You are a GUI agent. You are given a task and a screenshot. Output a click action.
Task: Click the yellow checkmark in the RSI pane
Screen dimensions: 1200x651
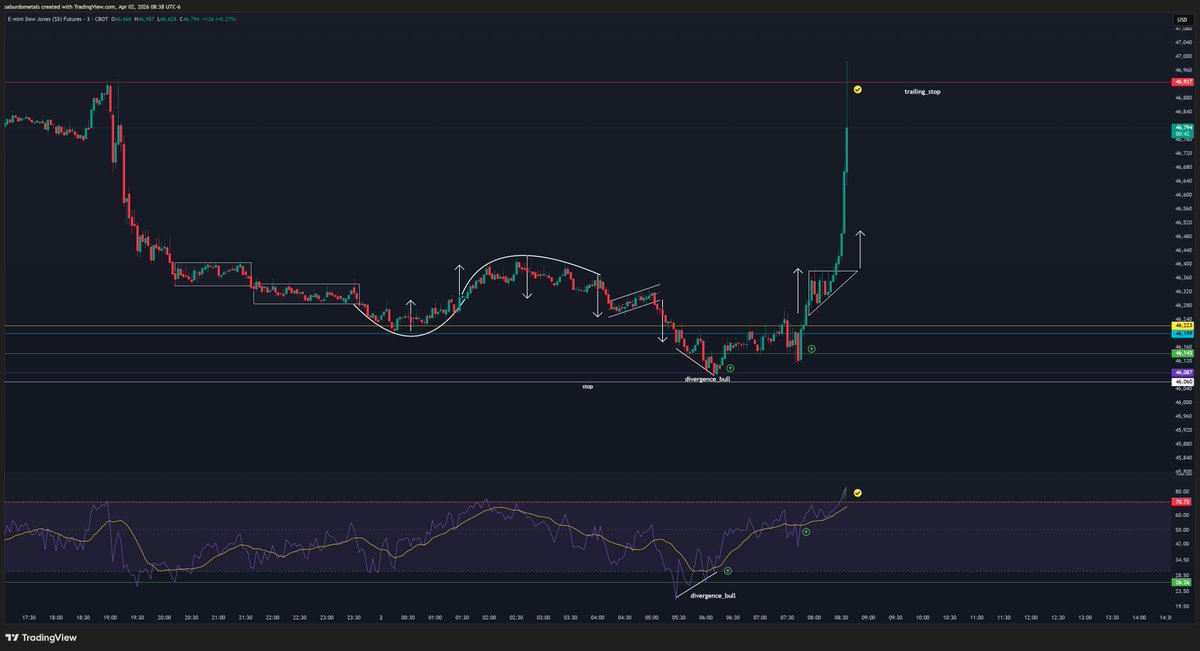click(858, 493)
